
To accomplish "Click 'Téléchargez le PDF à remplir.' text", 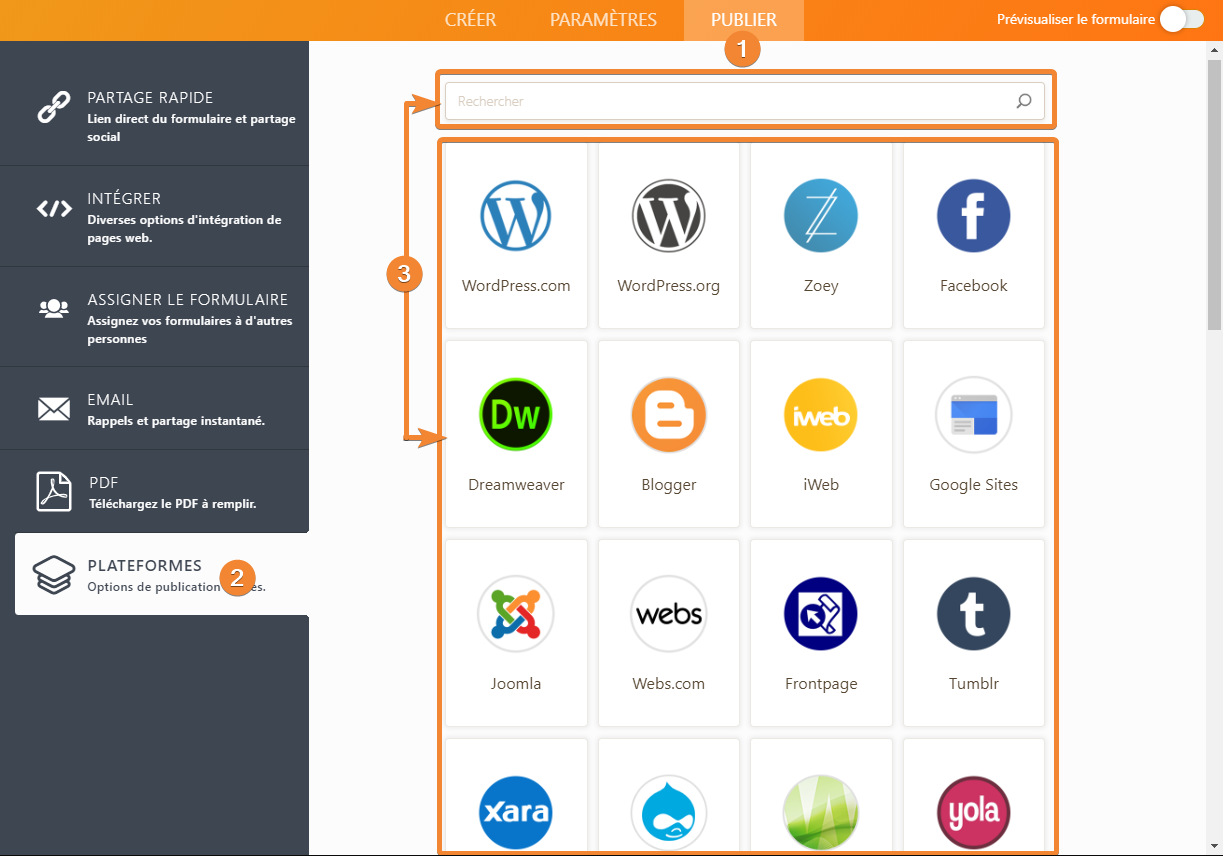I will 173,504.
